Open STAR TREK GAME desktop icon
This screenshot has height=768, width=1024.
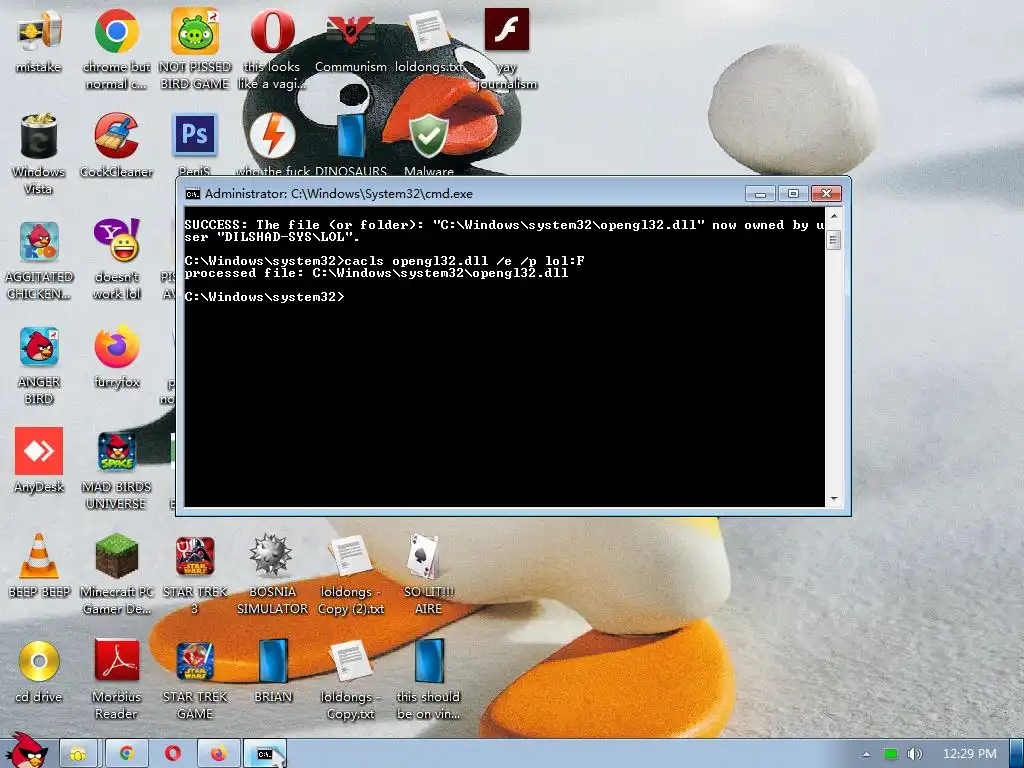pos(195,661)
